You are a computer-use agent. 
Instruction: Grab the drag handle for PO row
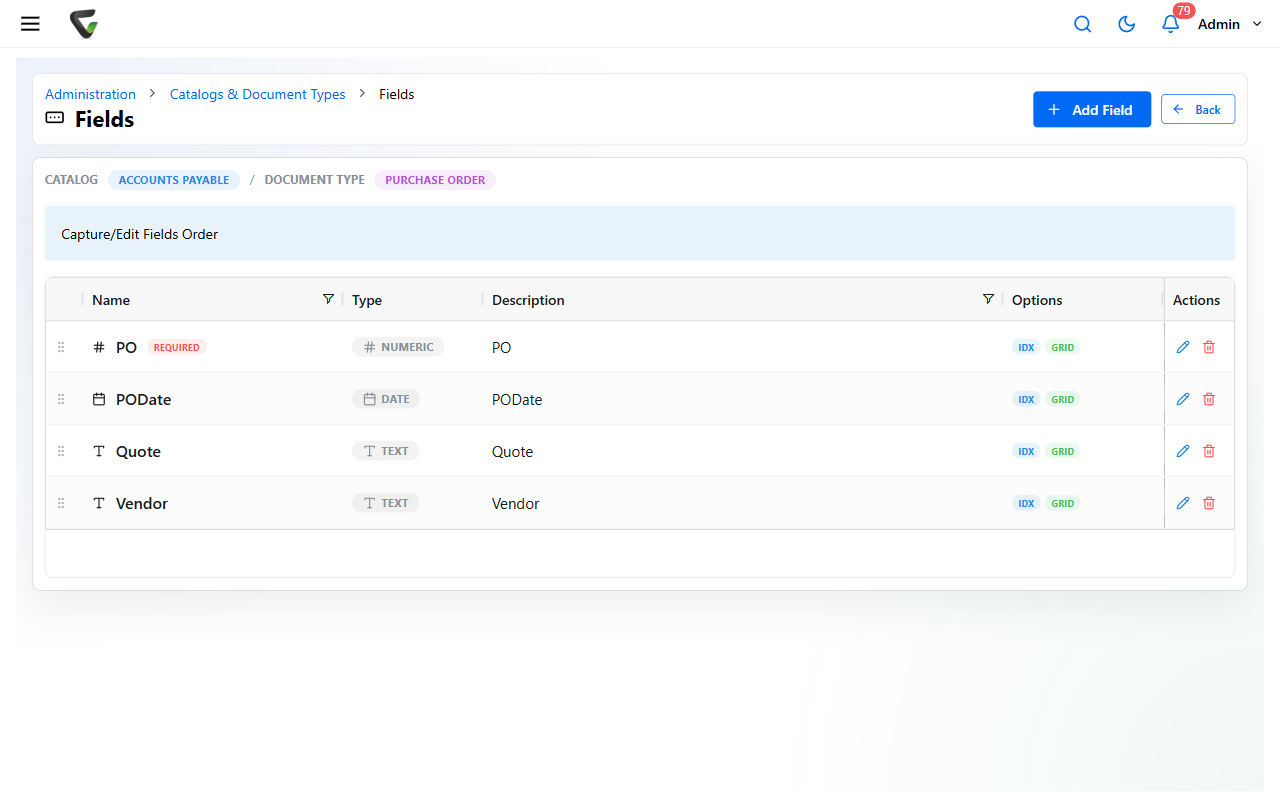(x=61, y=347)
